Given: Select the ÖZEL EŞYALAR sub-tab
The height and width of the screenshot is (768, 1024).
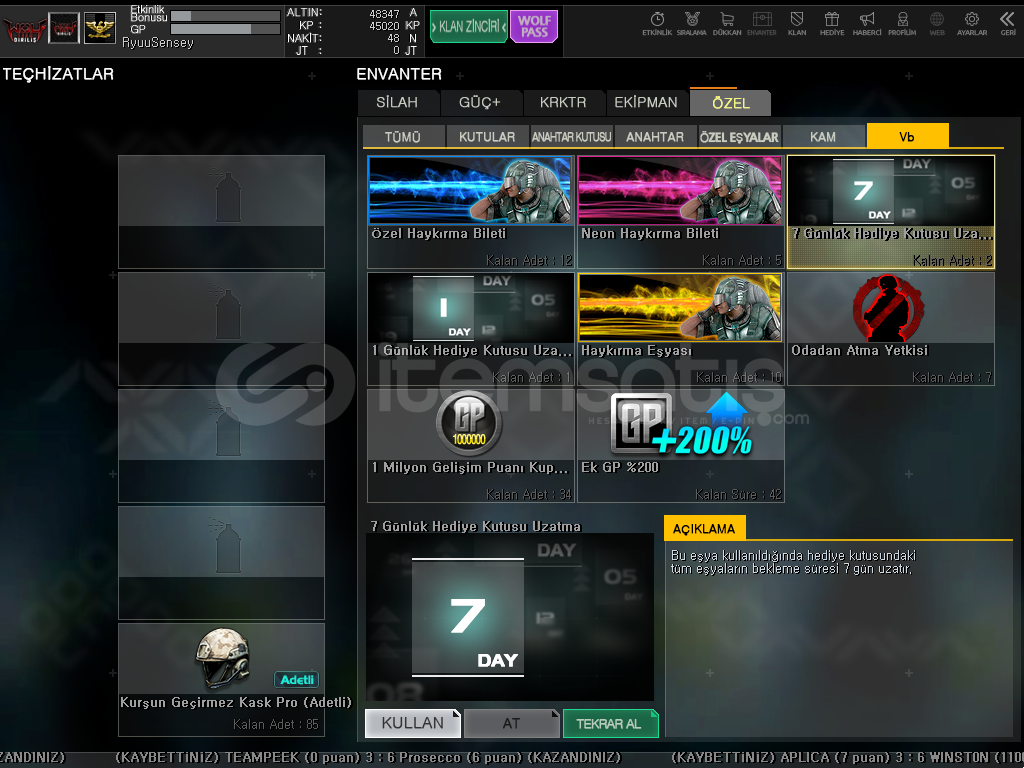Looking at the screenshot, I should tap(739, 136).
